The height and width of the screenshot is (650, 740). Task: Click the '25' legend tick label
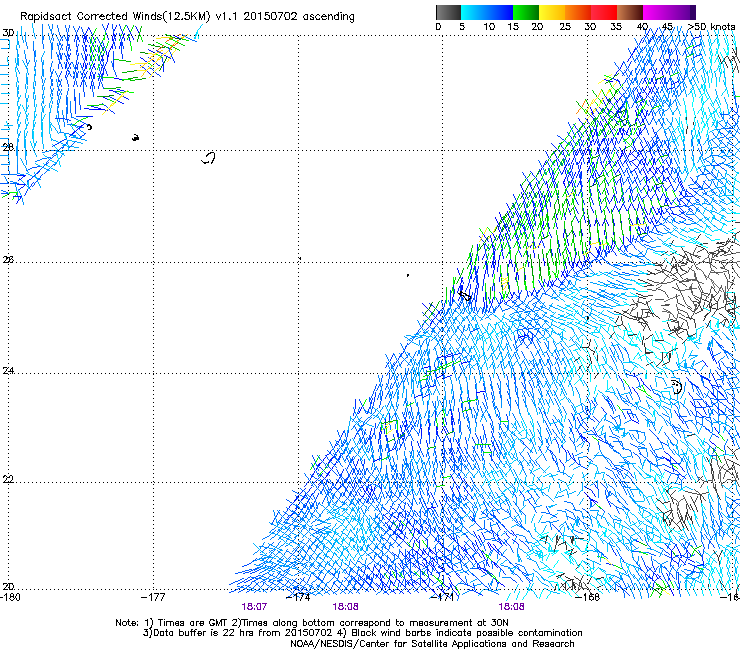pos(565,27)
